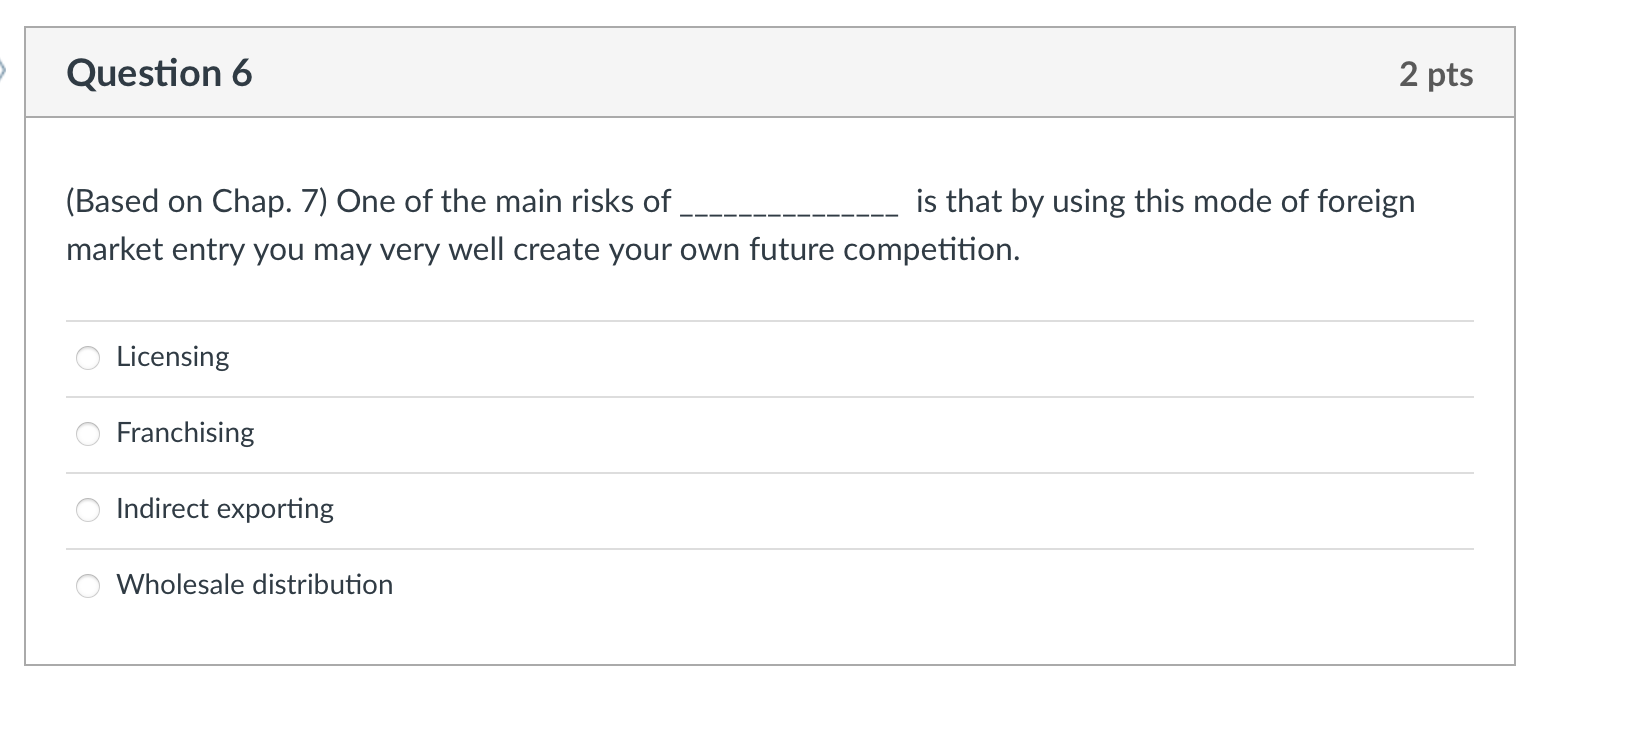The width and height of the screenshot is (1628, 740).
Task: Click the chevron marker left of Question 6
Action: (6, 72)
